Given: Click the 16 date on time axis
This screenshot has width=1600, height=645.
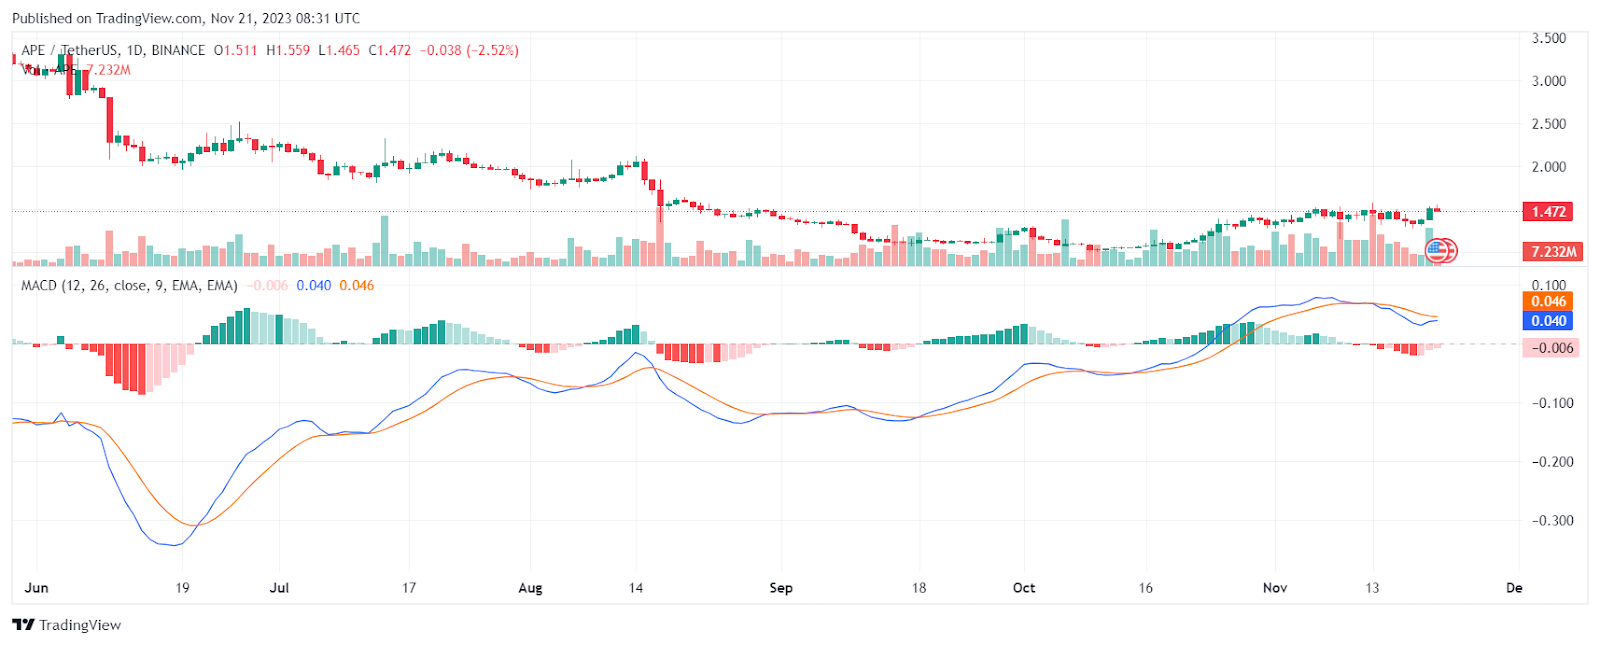Looking at the screenshot, I should click(1146, 588).
